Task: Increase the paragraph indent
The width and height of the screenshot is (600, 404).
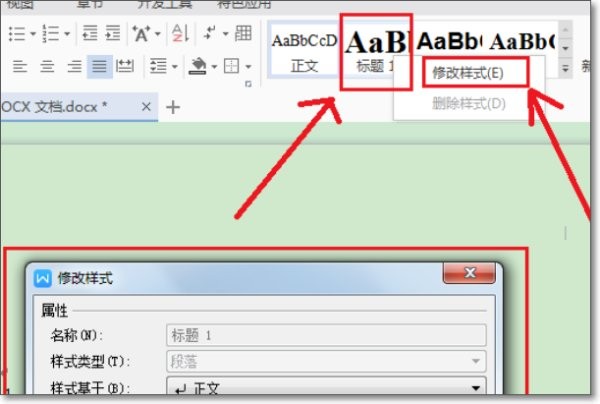Action: (x=114, y=33)
